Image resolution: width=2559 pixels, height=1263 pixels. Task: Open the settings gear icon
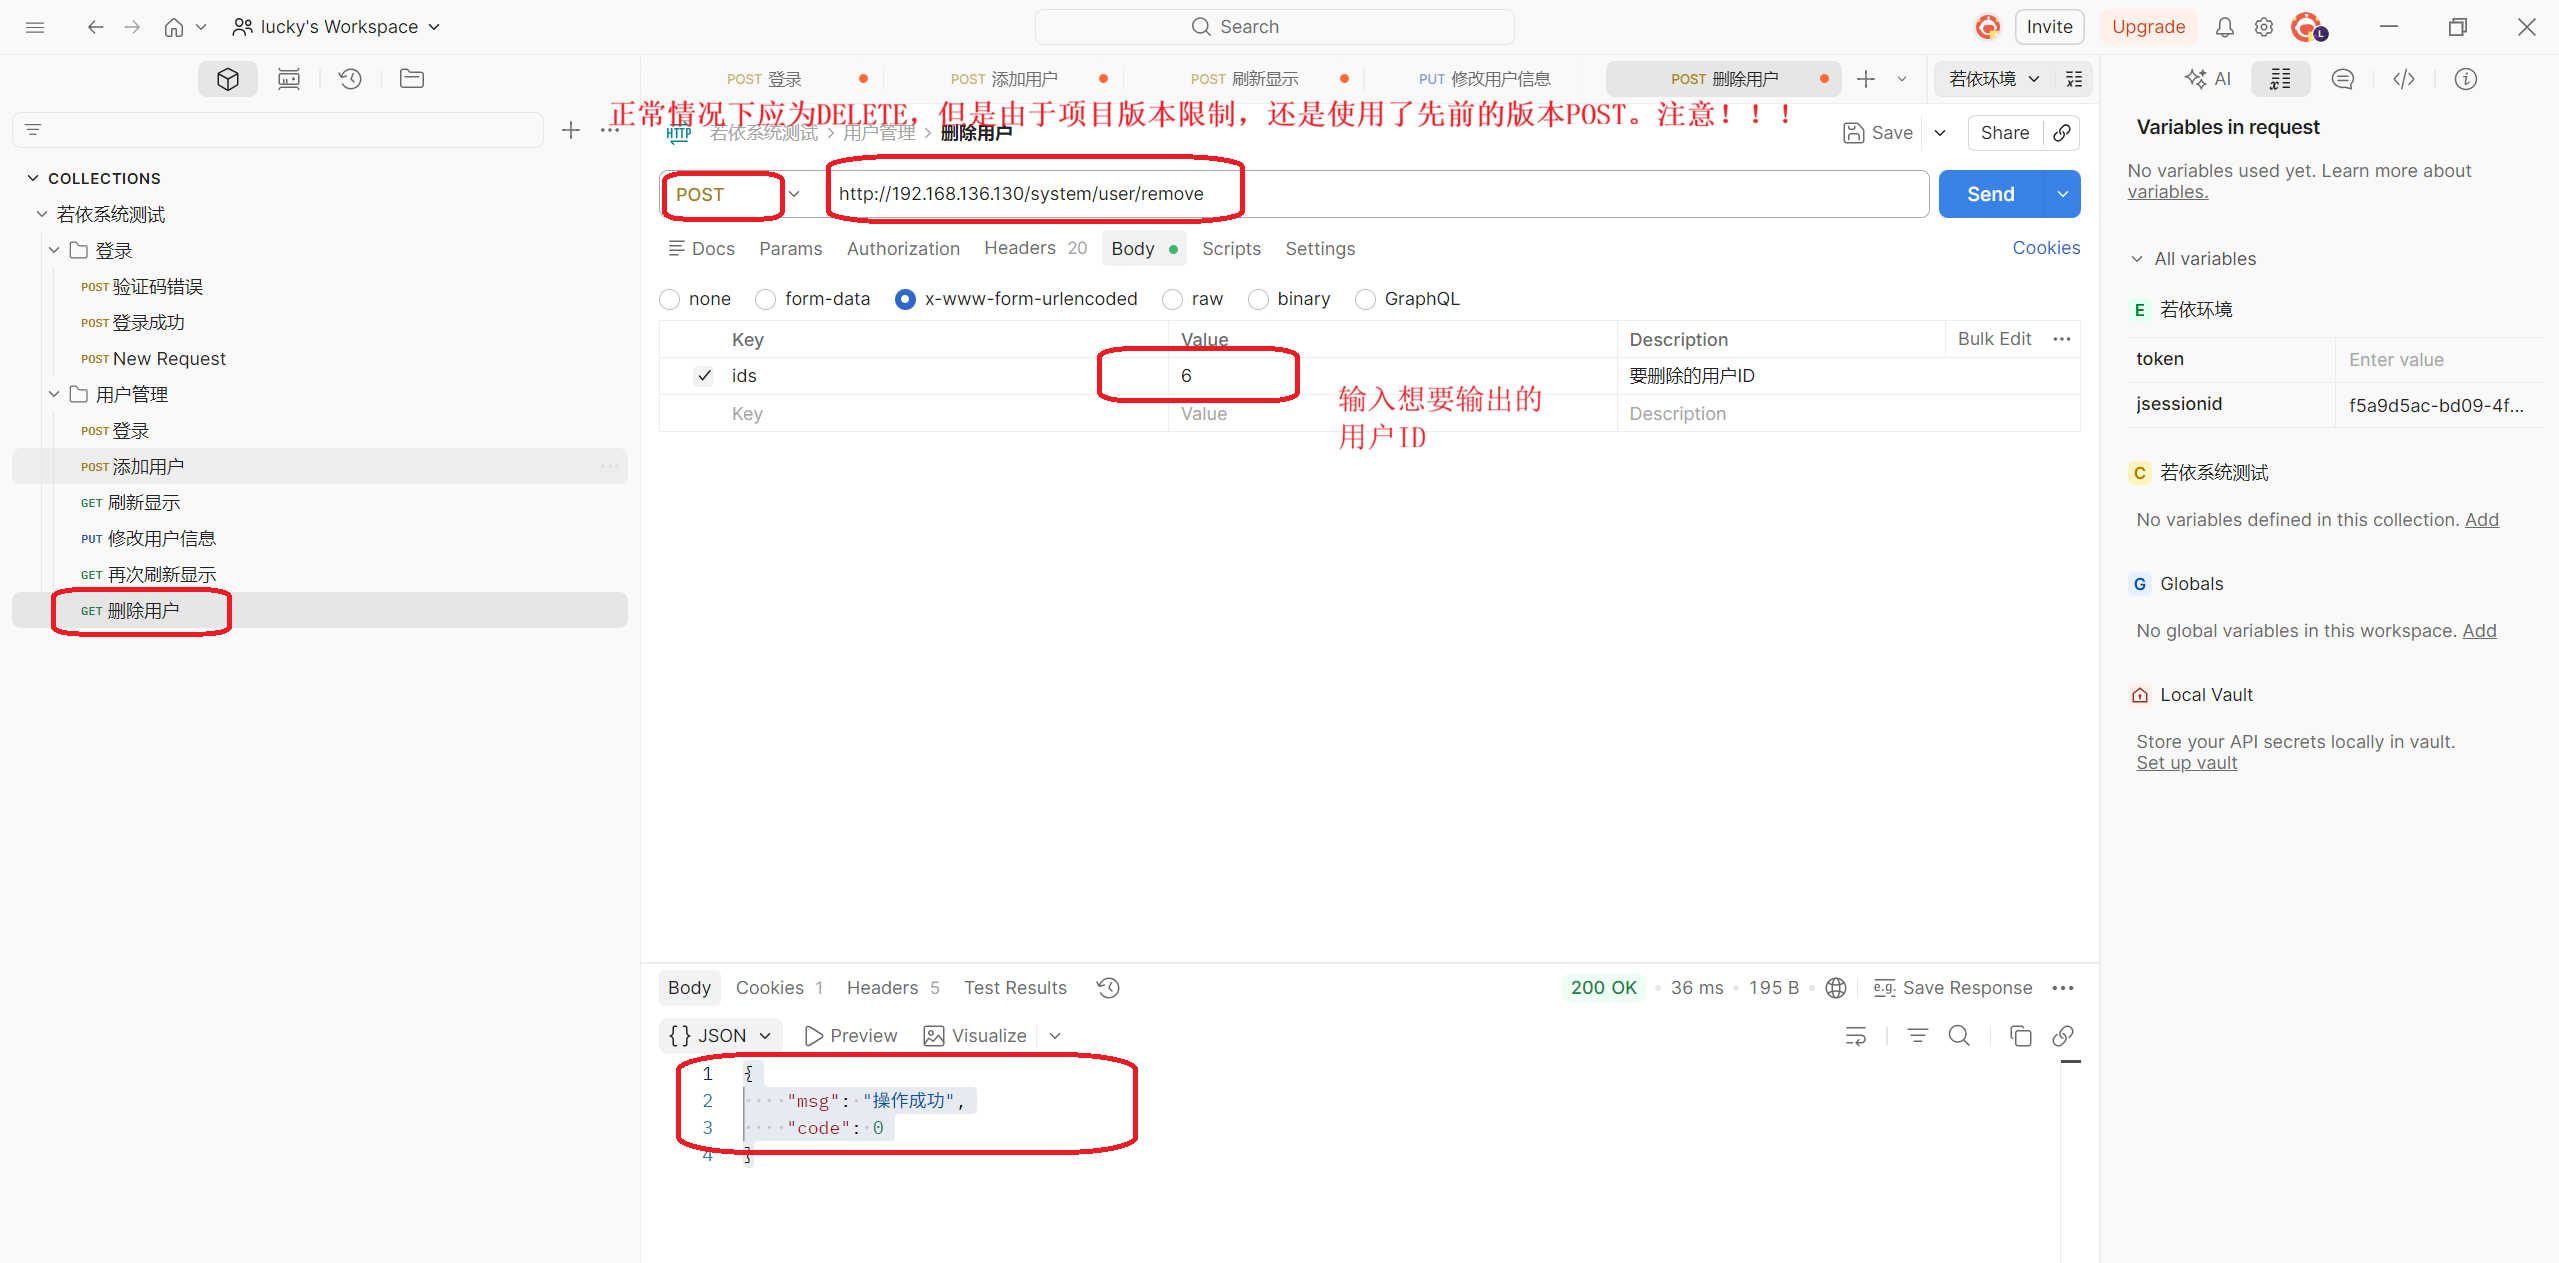[x=2264, y=27]
